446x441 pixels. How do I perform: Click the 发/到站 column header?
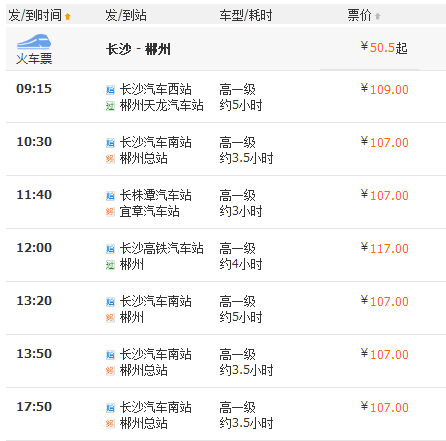click(126, 15)
